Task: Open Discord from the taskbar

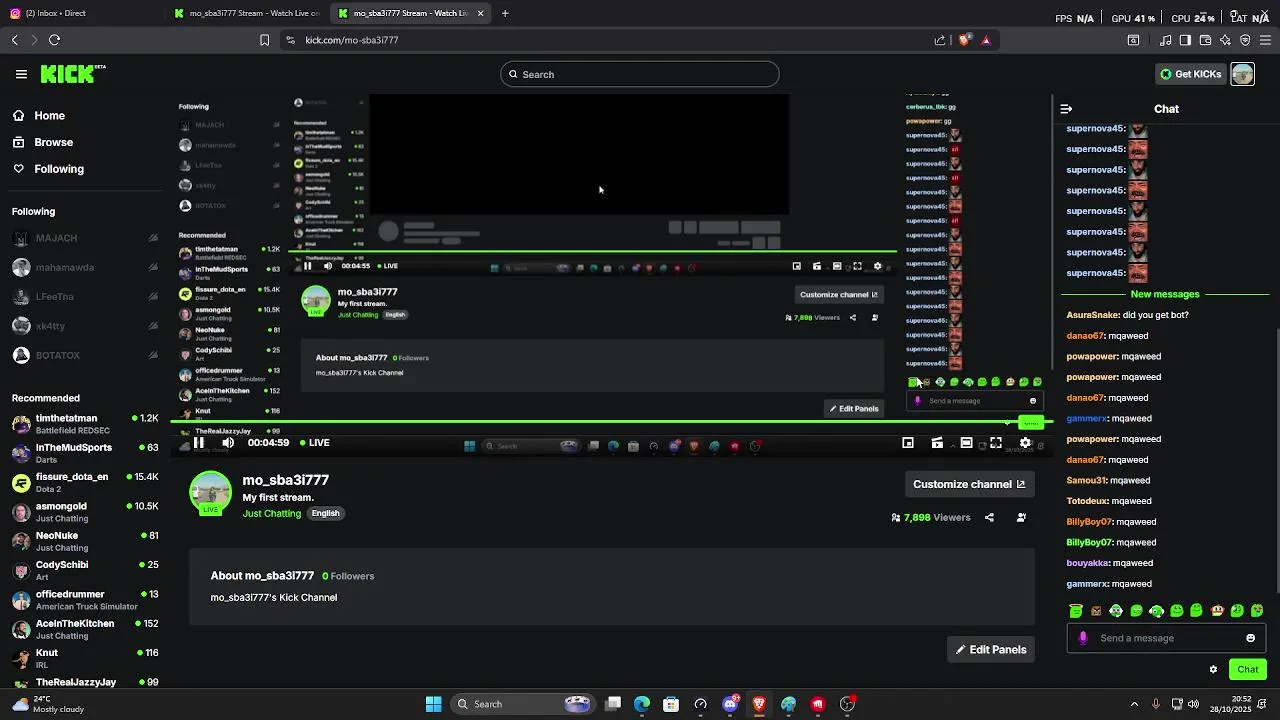Action: [x=730, y=704]
